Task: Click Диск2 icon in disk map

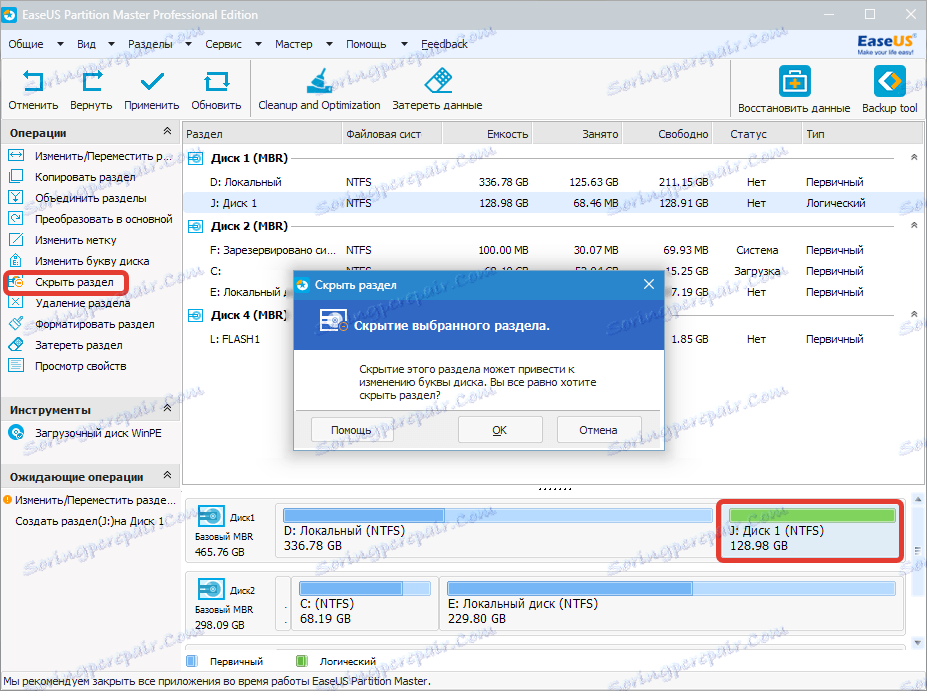Action: point(210,589)
